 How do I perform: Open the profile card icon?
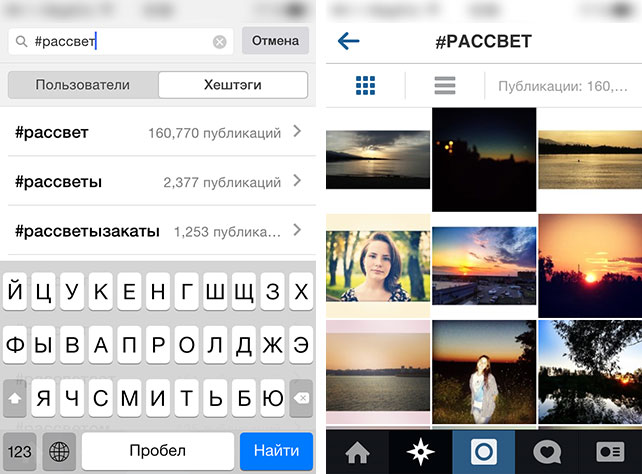[610, 452]
